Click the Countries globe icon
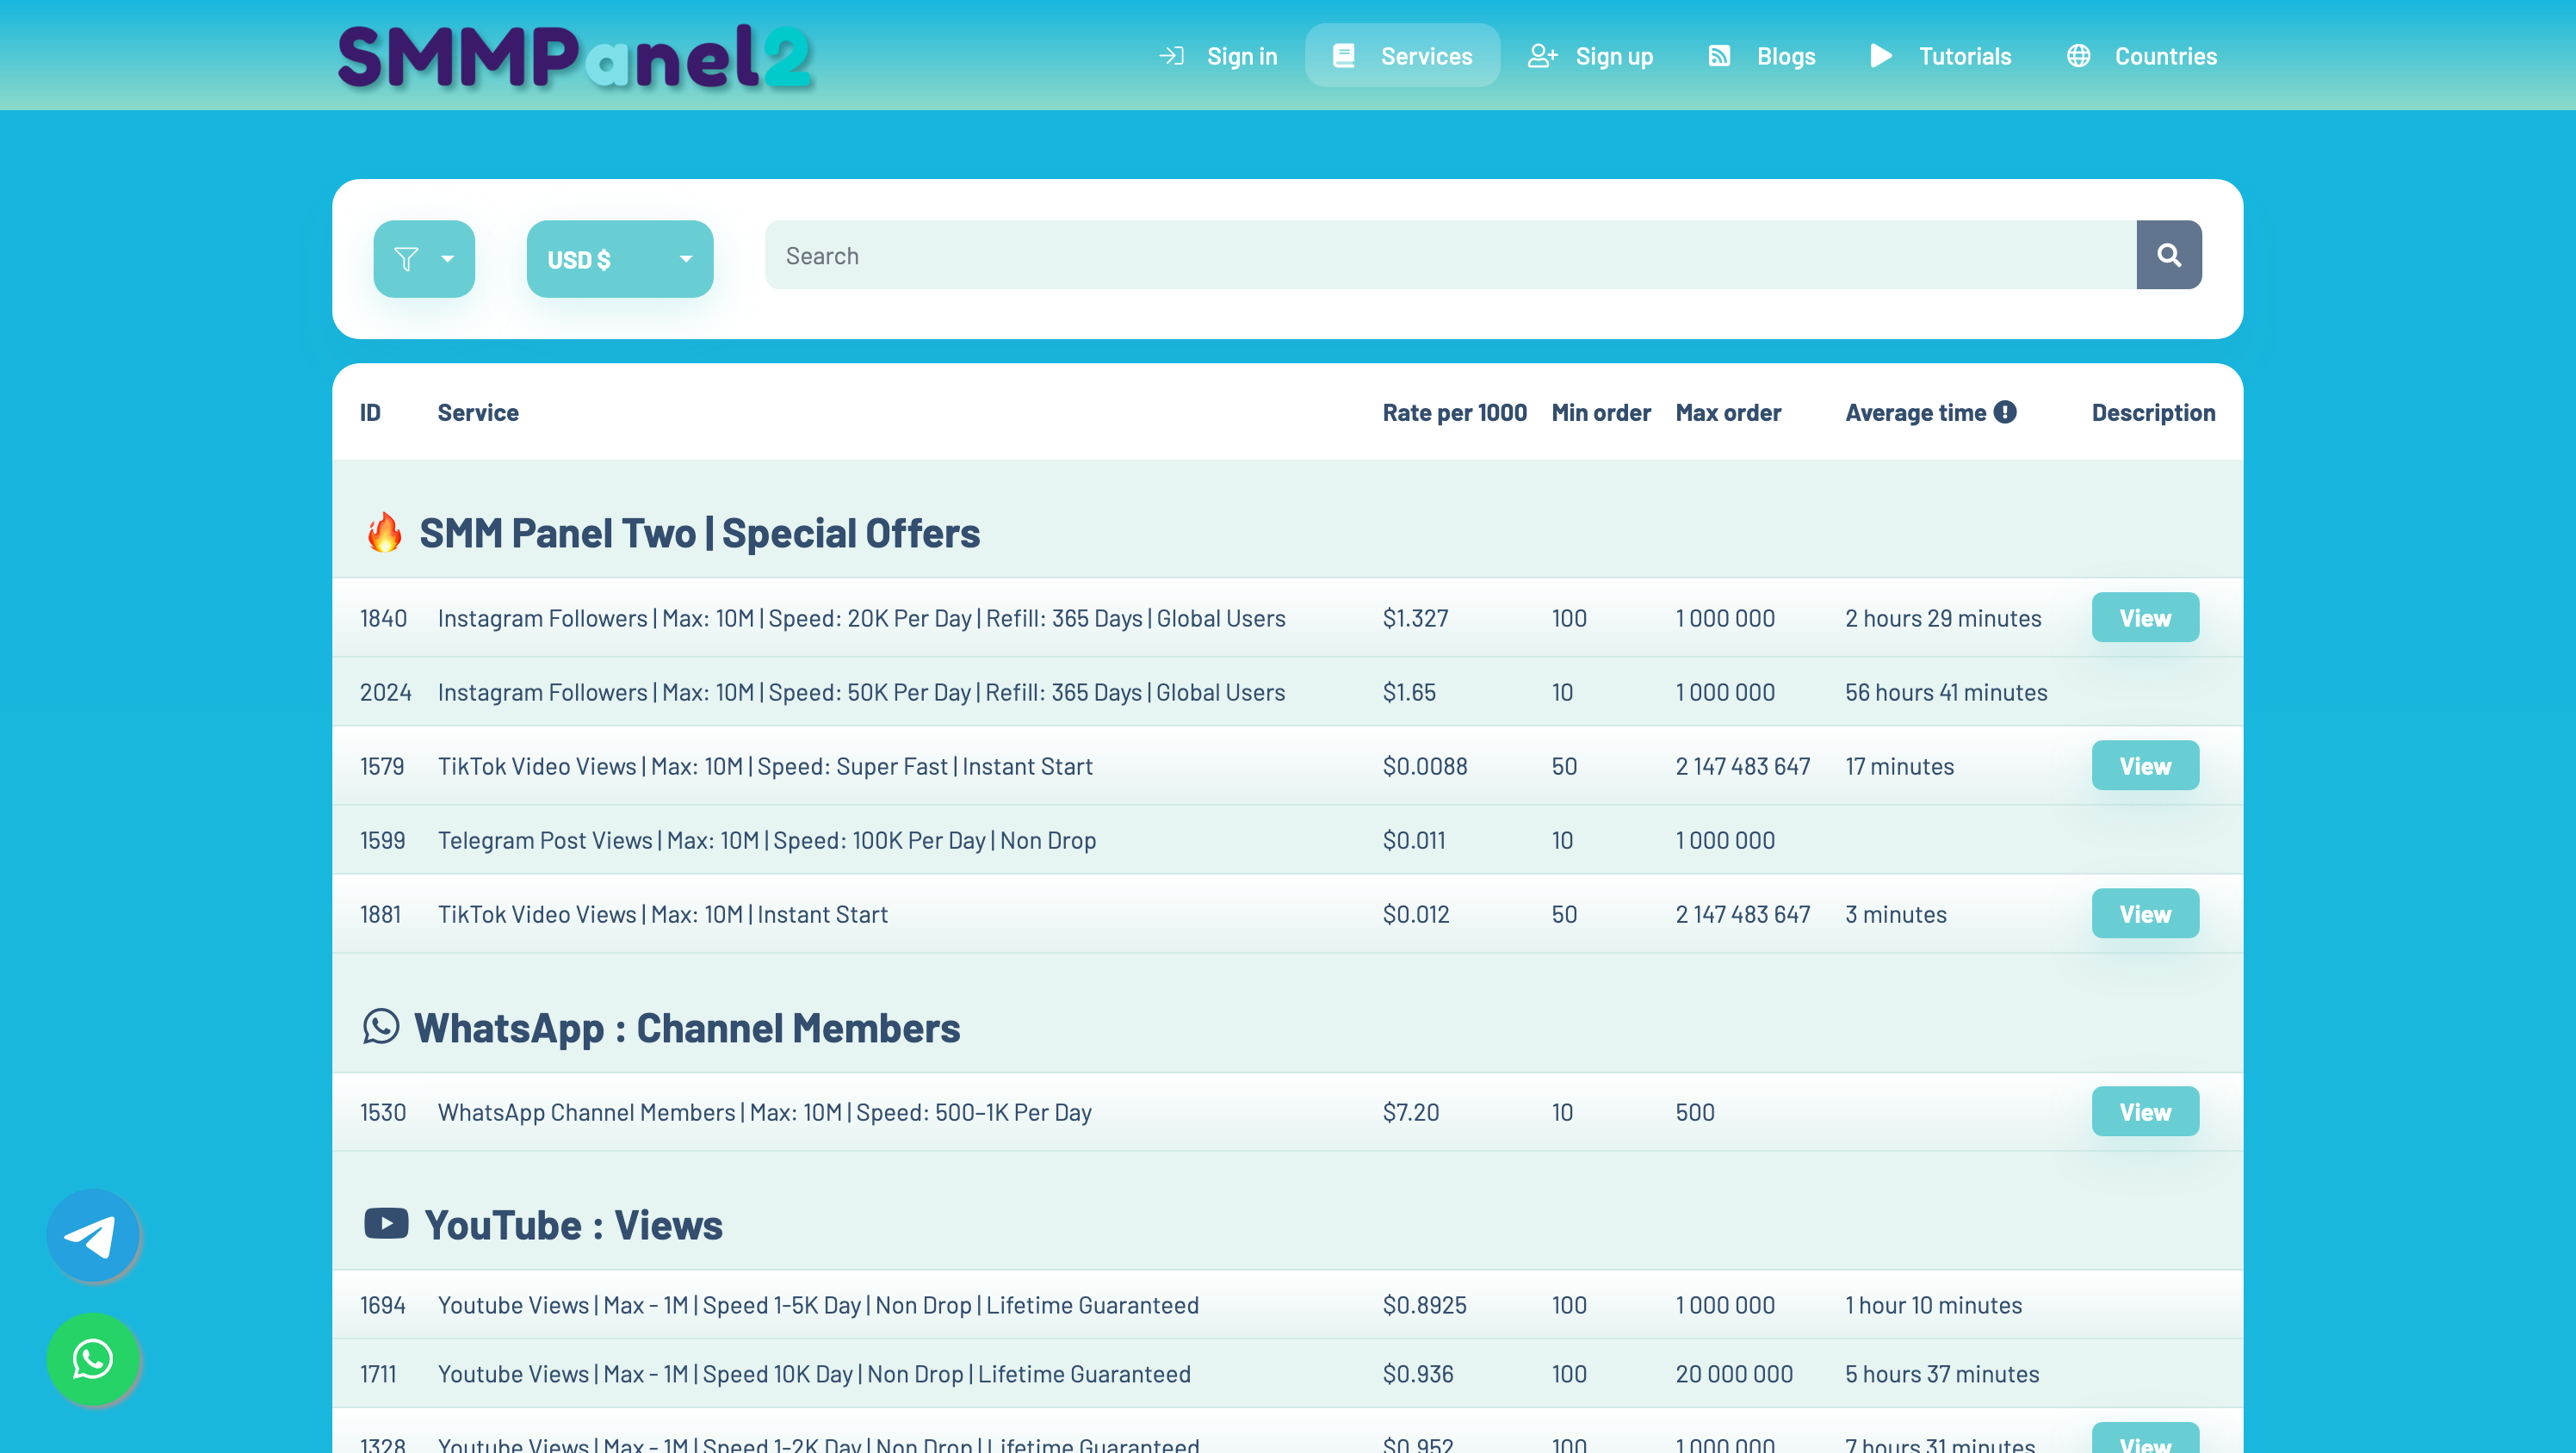2576x1453 pixels. (2078, 56)
